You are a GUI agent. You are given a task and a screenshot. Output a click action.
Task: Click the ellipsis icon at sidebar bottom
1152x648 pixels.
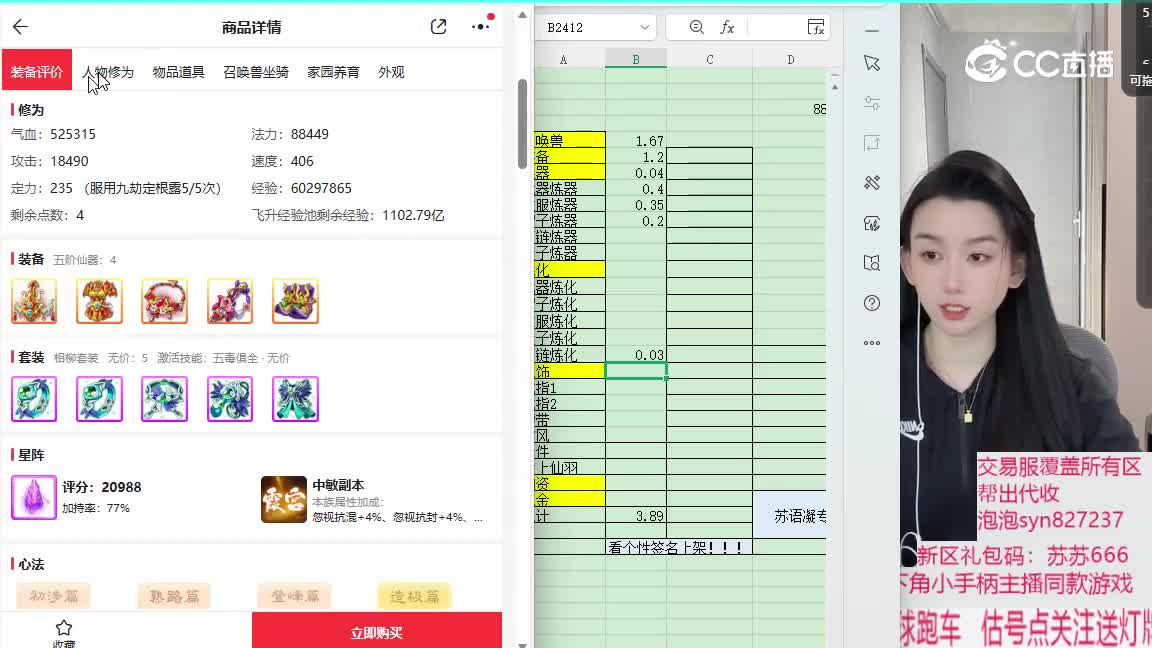pyautogui.click(x=871, y=343)
